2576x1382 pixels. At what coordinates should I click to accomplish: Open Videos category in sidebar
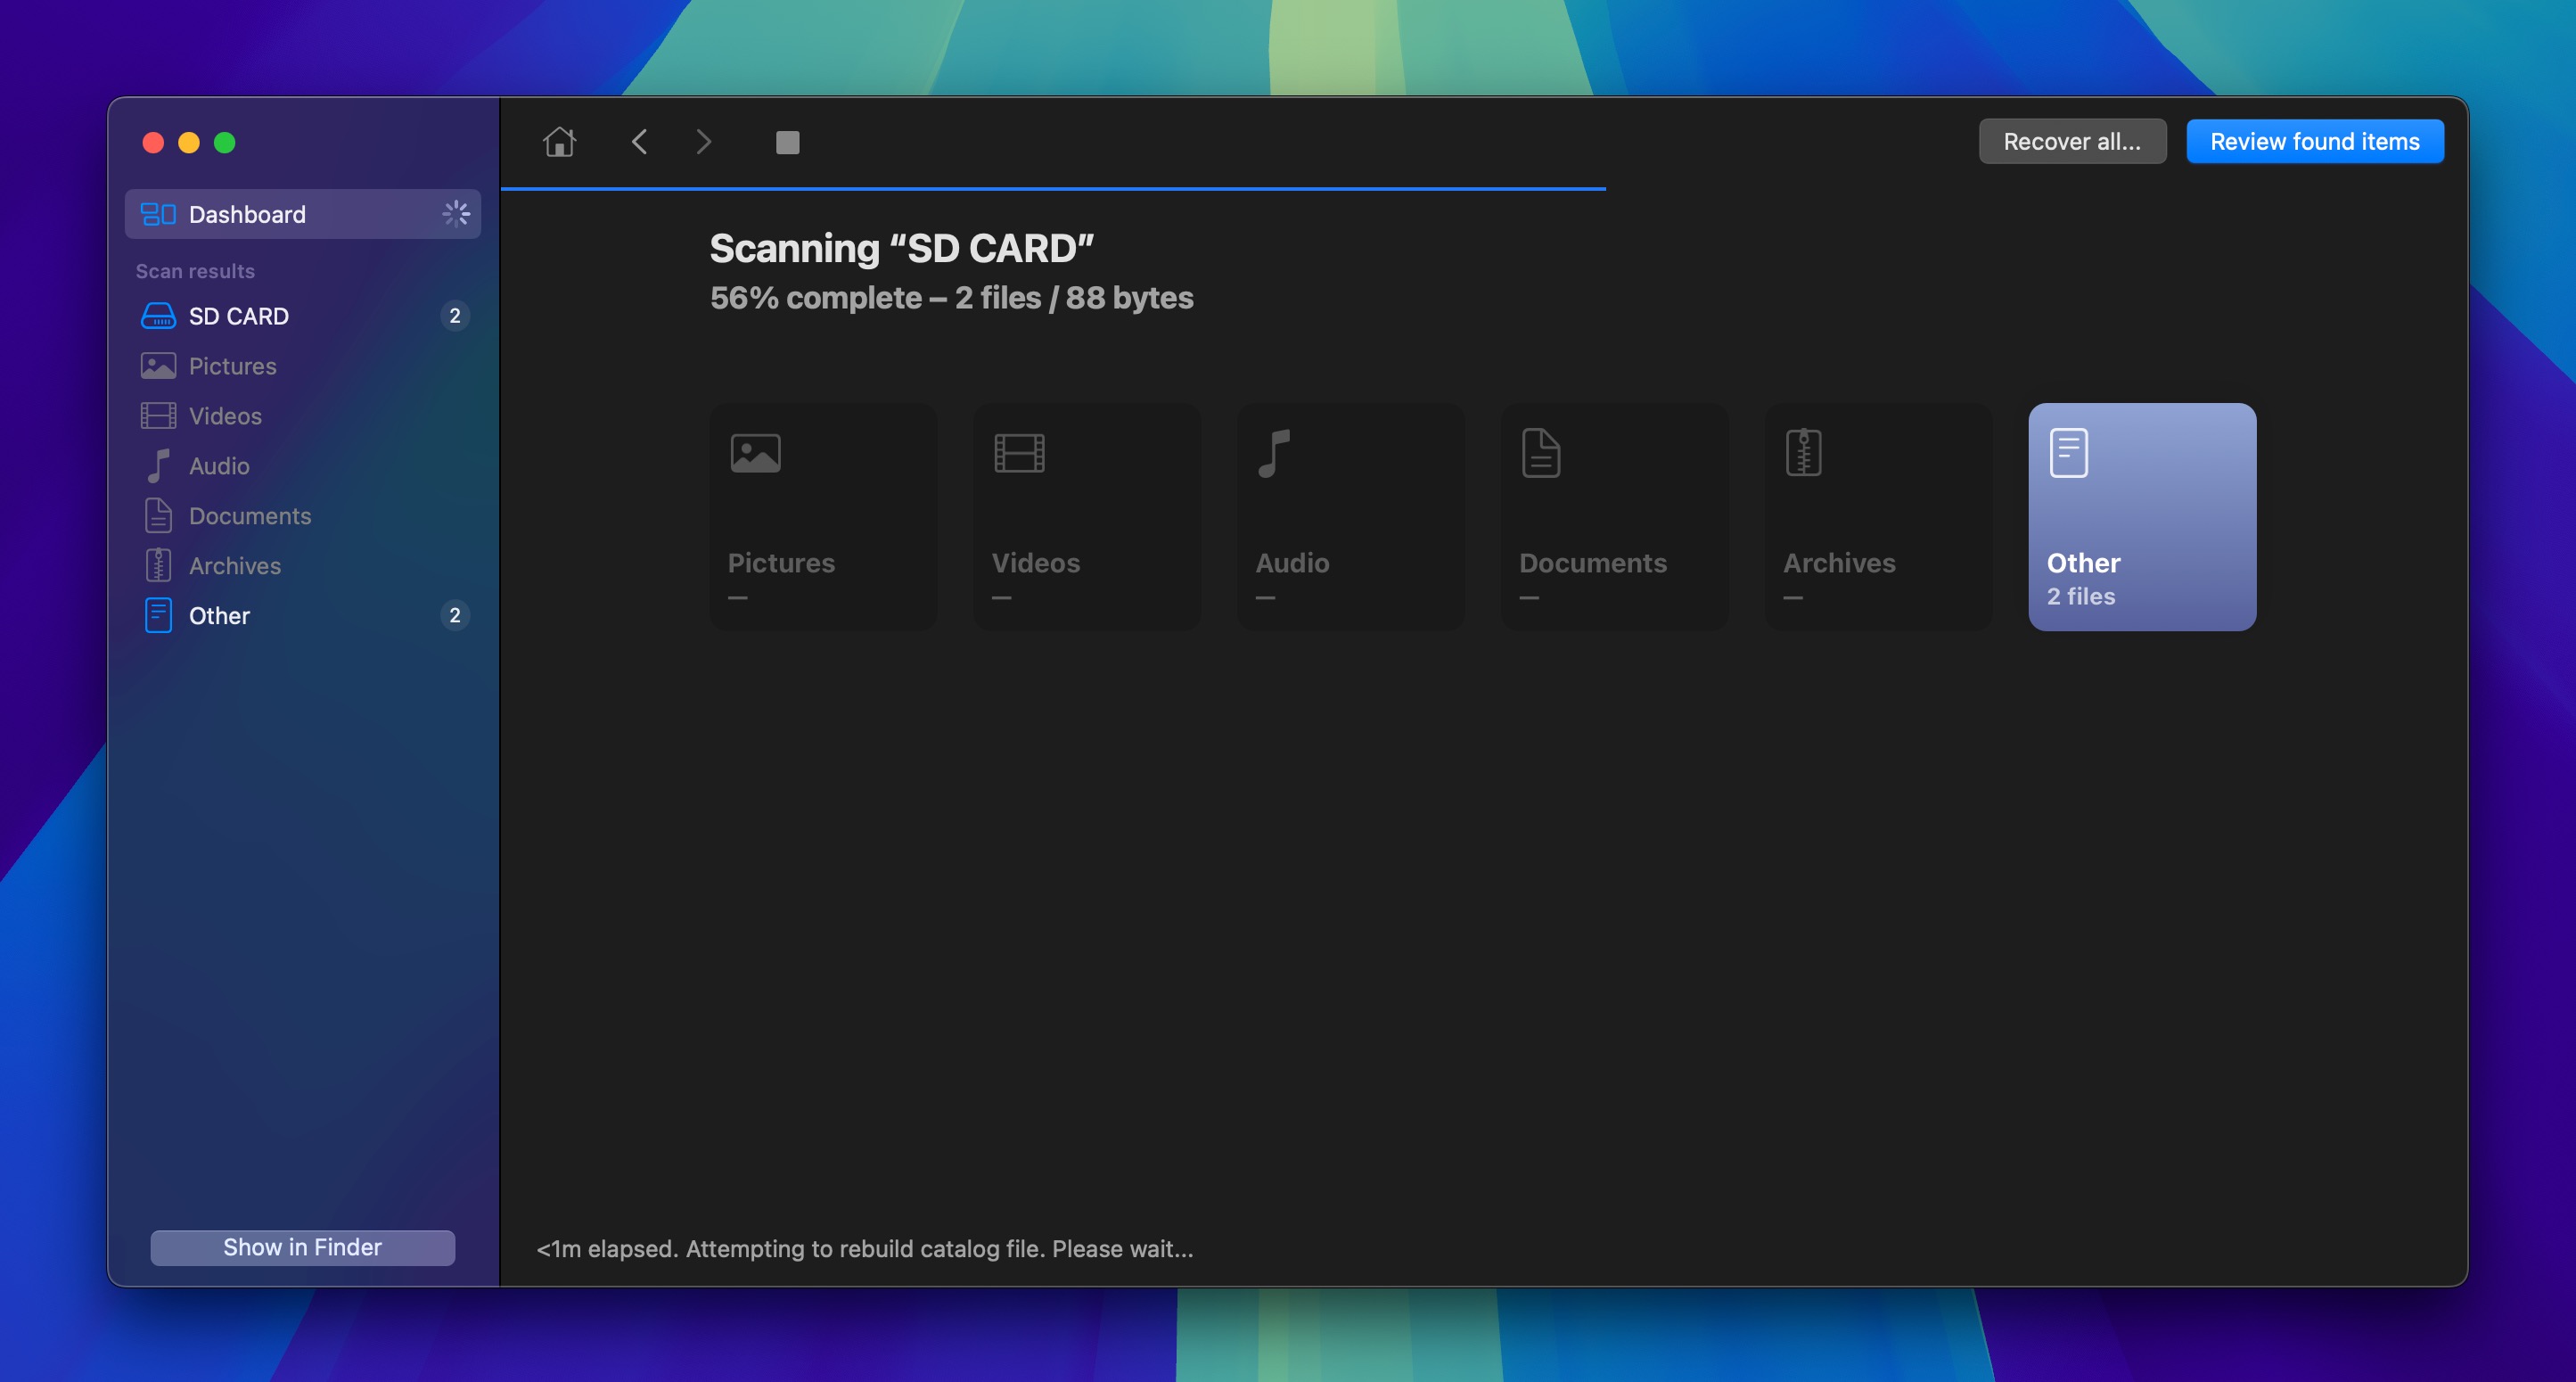[x=225, y=416]
